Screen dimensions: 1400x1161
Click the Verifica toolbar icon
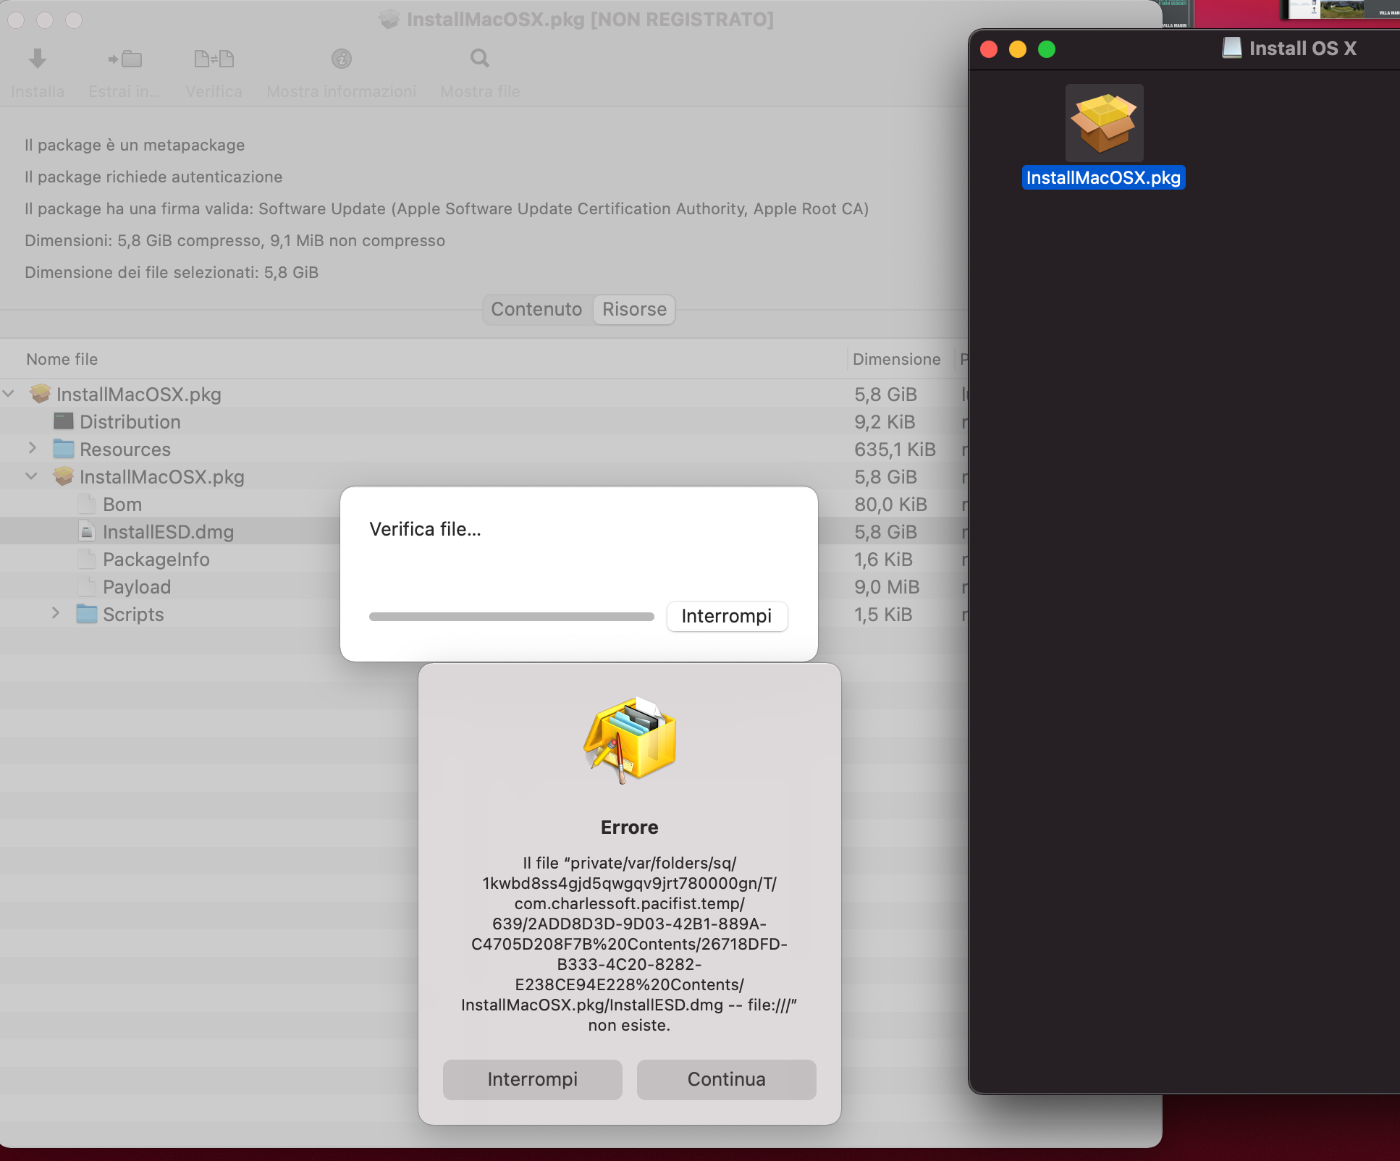214,59
